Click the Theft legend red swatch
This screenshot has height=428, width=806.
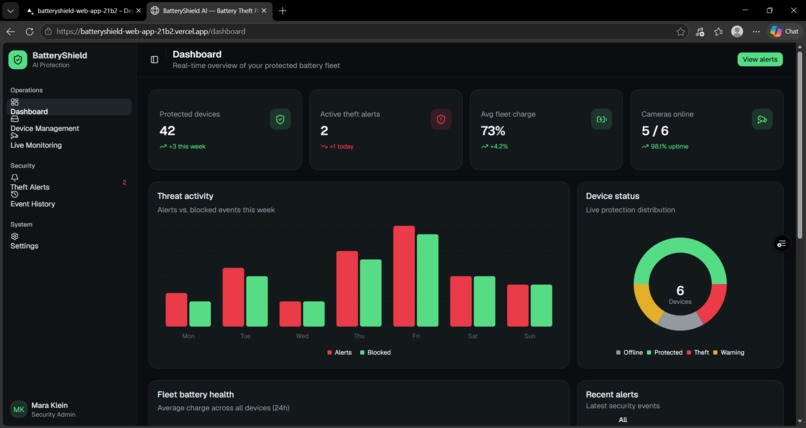click(x=689, y=352)
